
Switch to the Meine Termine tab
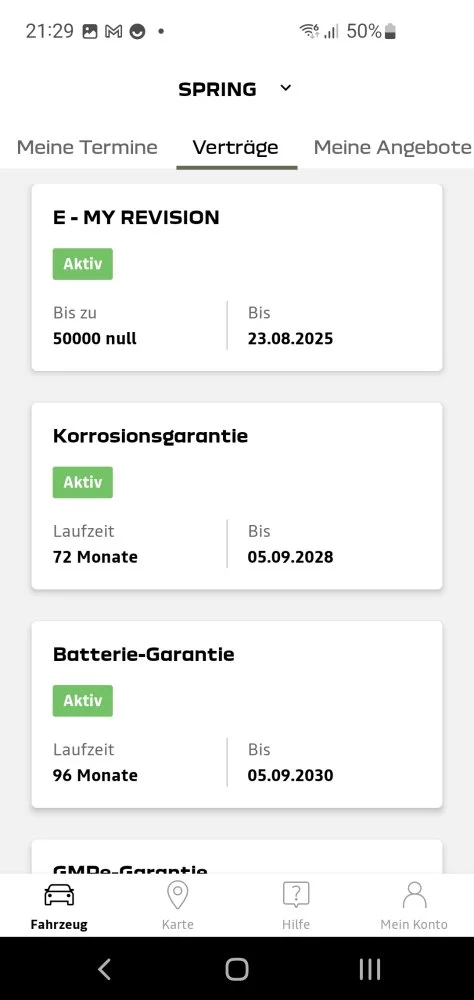87,147
